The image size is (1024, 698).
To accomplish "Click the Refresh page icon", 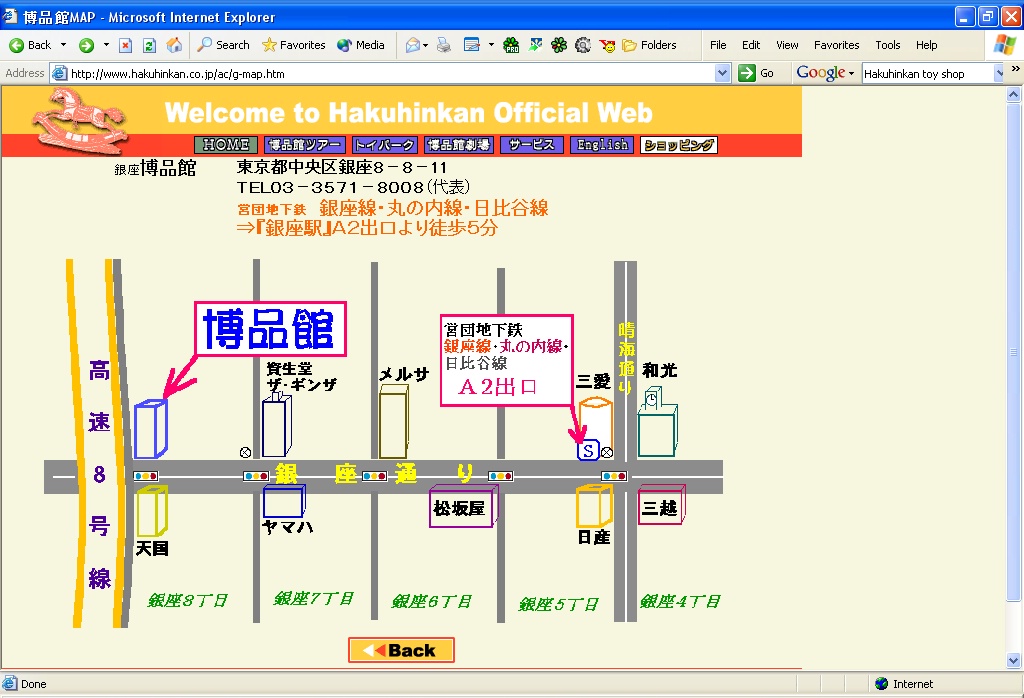I will [150, 45].
